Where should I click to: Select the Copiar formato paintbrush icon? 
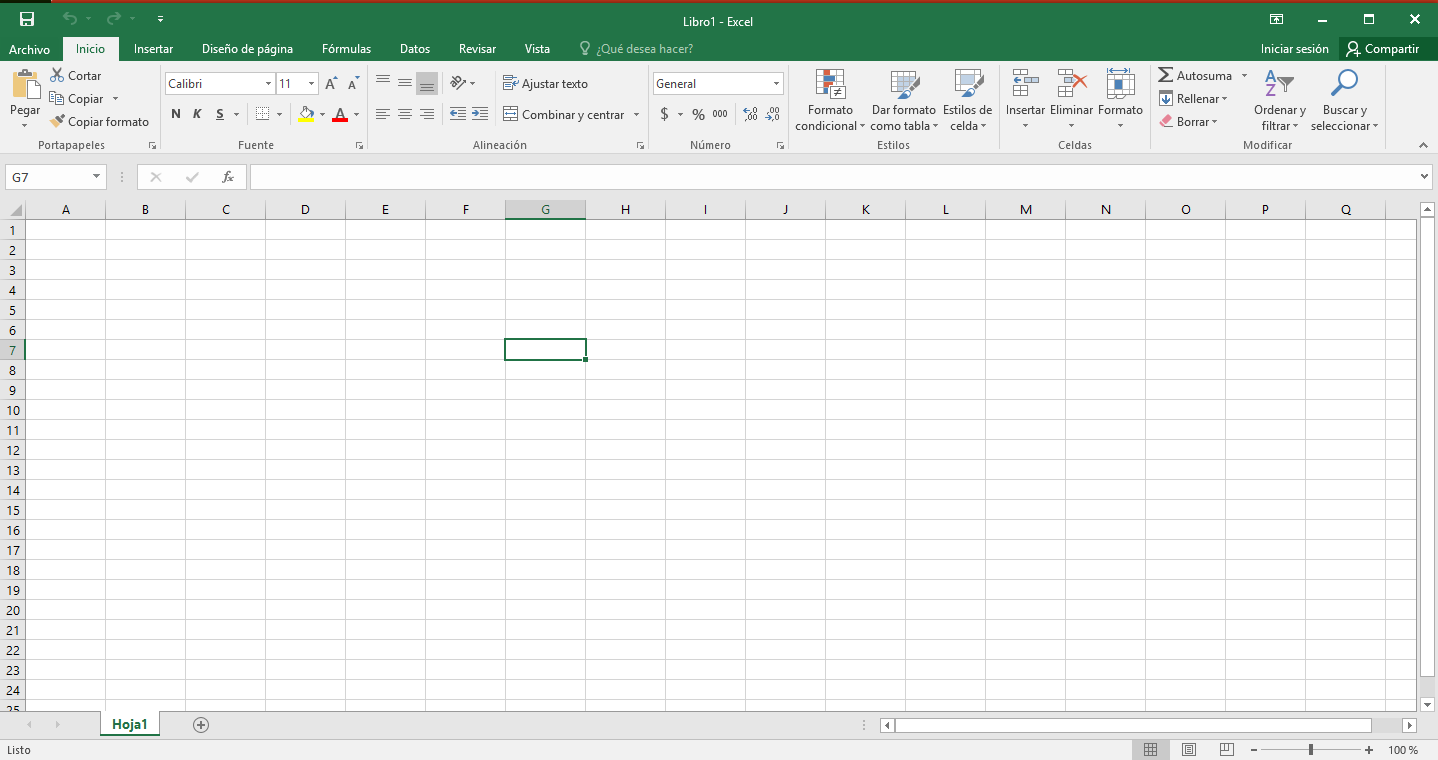57,122
